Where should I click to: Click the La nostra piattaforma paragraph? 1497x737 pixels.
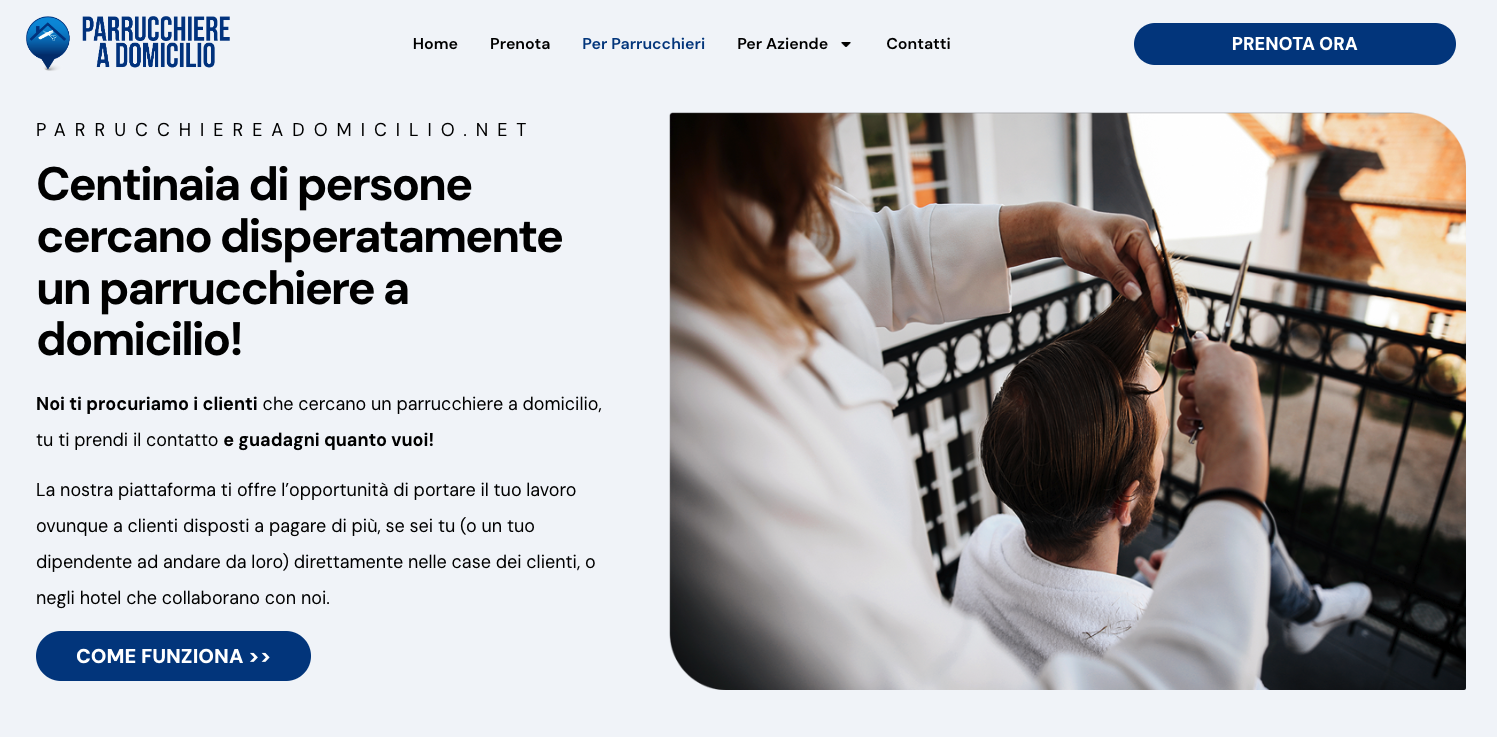316,544
